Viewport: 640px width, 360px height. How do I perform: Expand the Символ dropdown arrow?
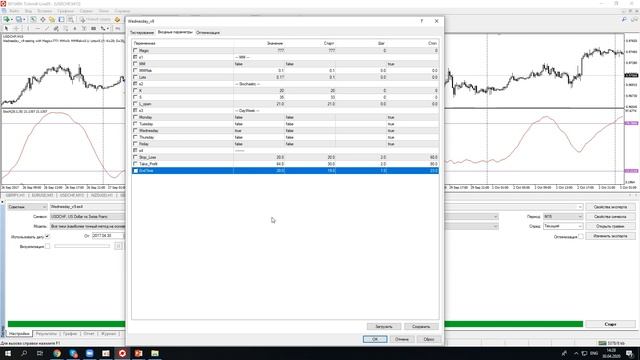pyautogui.click(x=495, y=217)
